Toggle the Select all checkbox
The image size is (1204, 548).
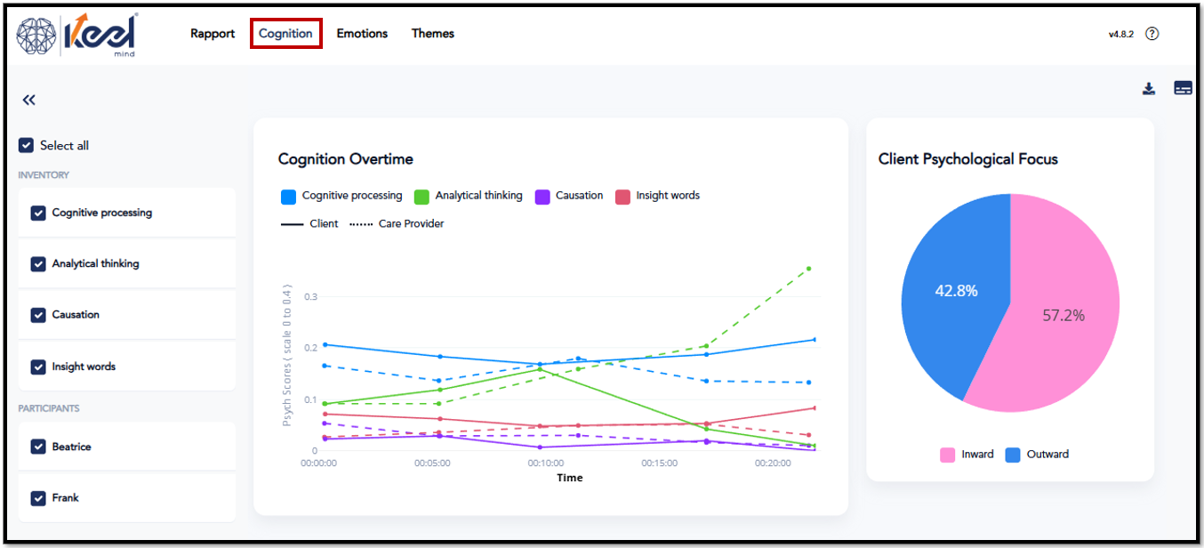pyautogui.click(x=26, y=145)
